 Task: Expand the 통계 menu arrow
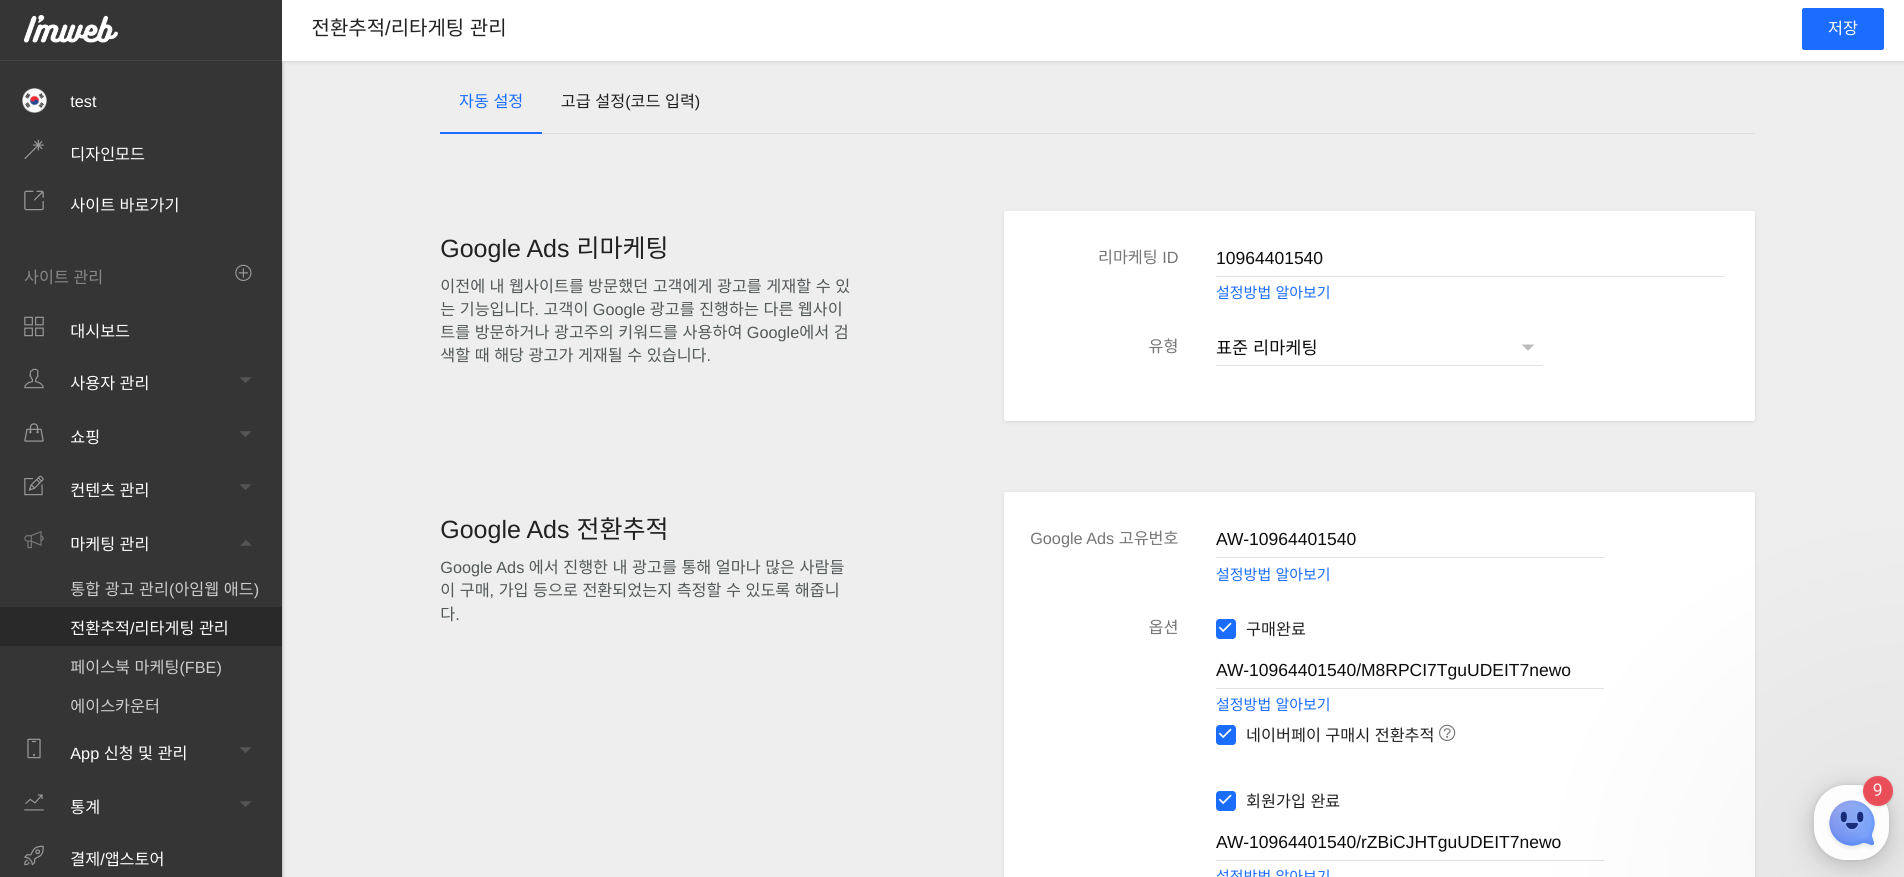[x=245, y=804]
